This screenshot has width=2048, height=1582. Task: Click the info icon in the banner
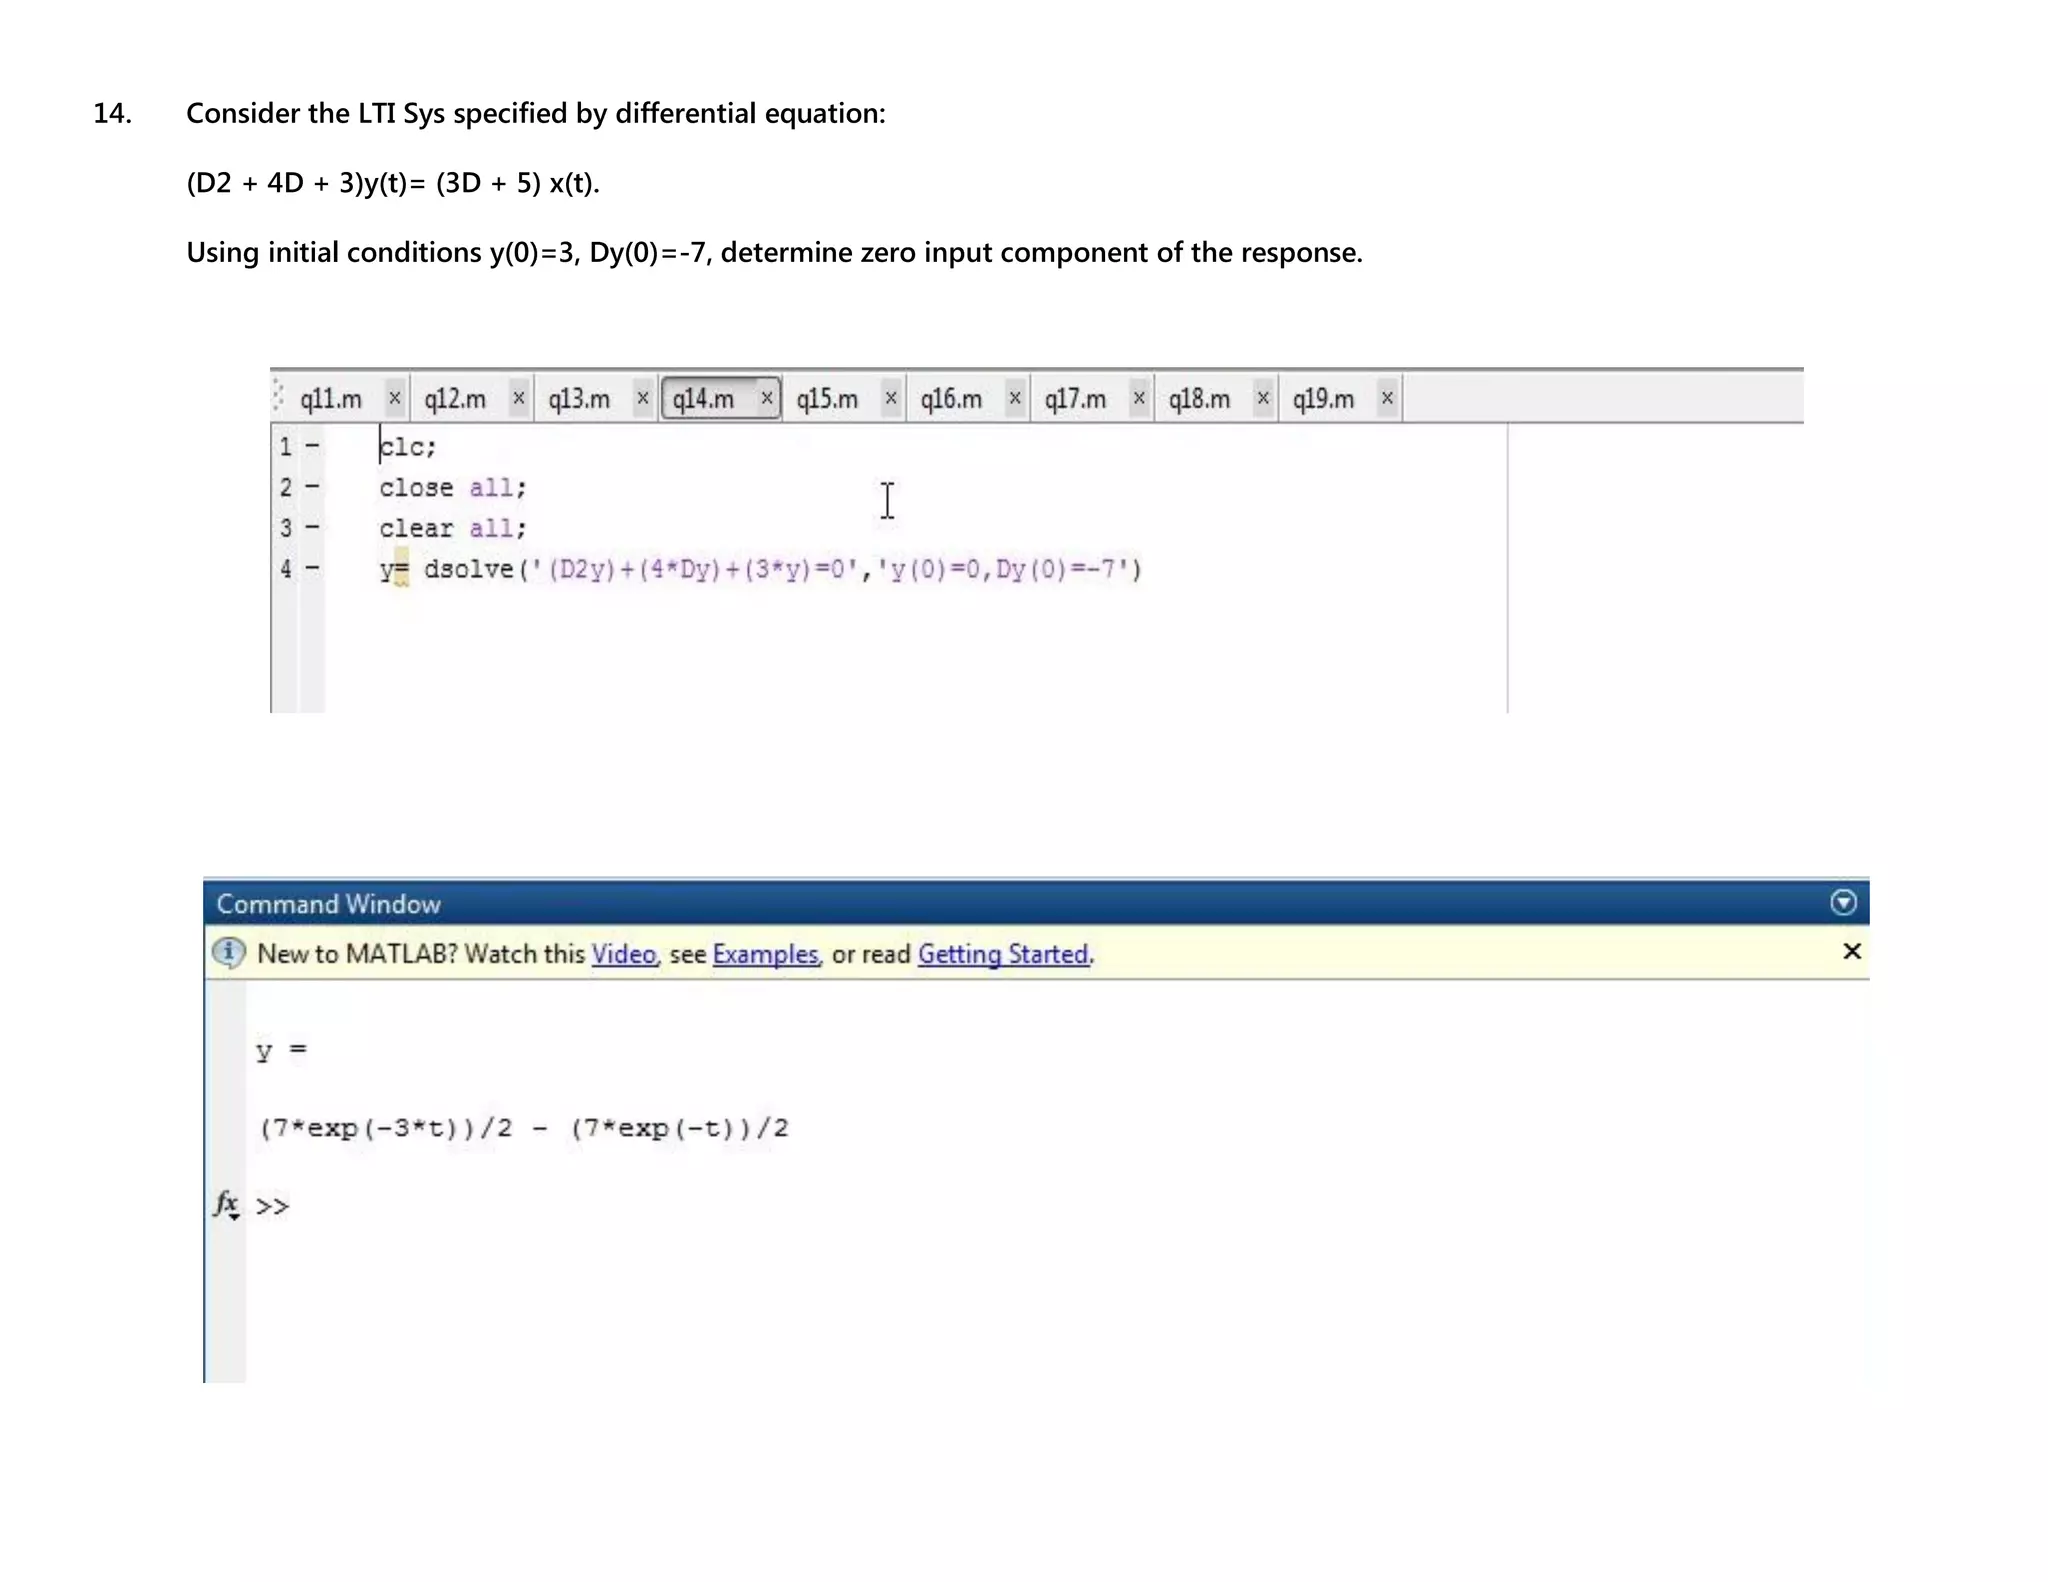pos(229,952)
